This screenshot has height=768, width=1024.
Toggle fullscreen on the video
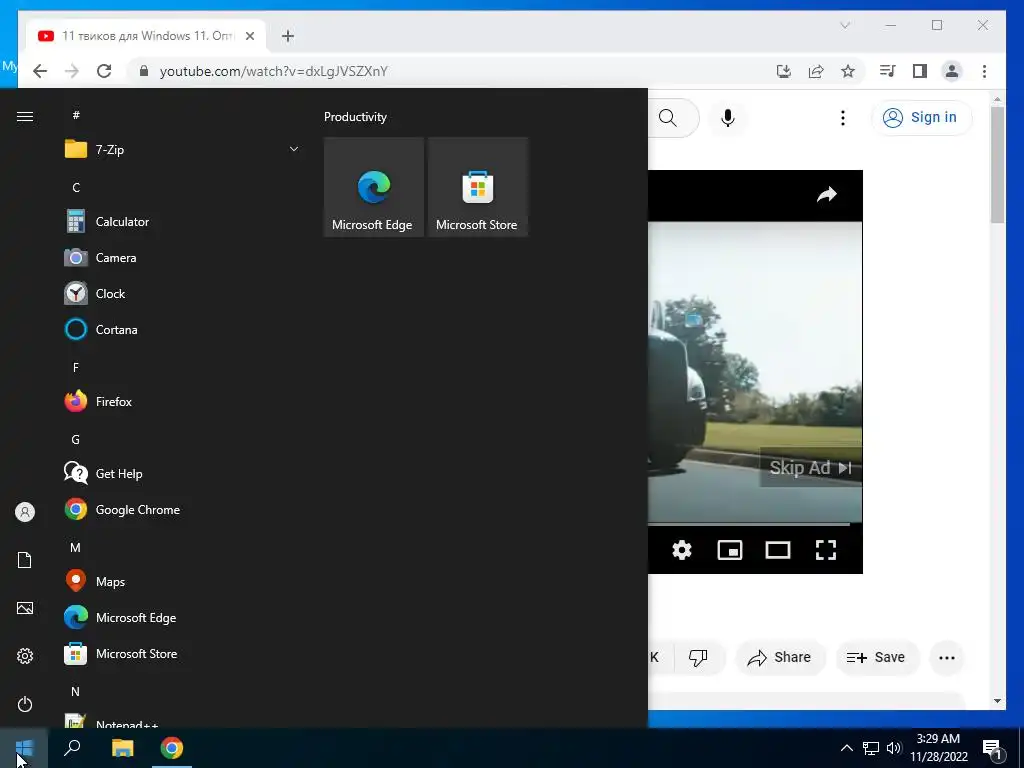(x=826, y=550)
